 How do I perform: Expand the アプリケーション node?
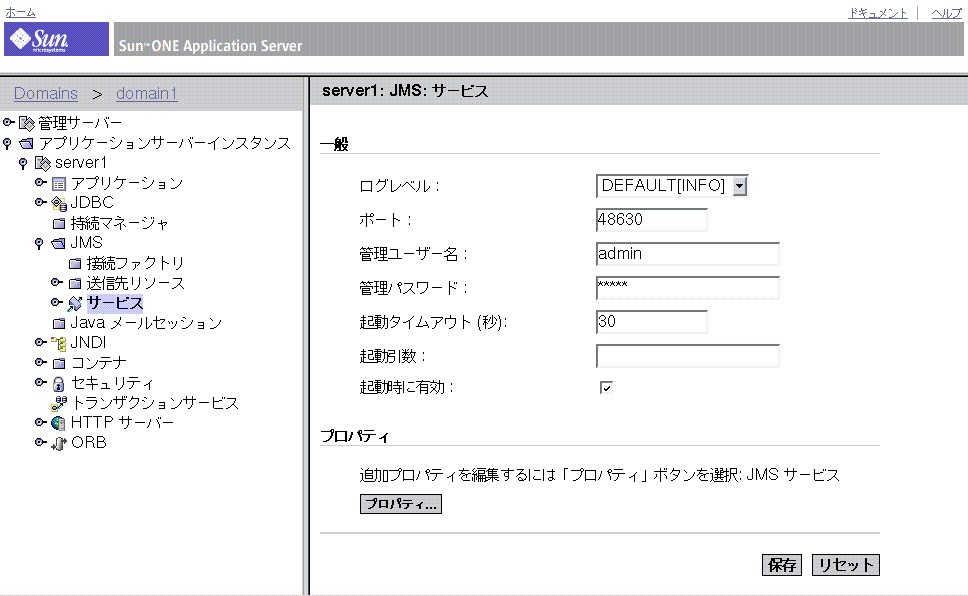(x=41, y=182)
